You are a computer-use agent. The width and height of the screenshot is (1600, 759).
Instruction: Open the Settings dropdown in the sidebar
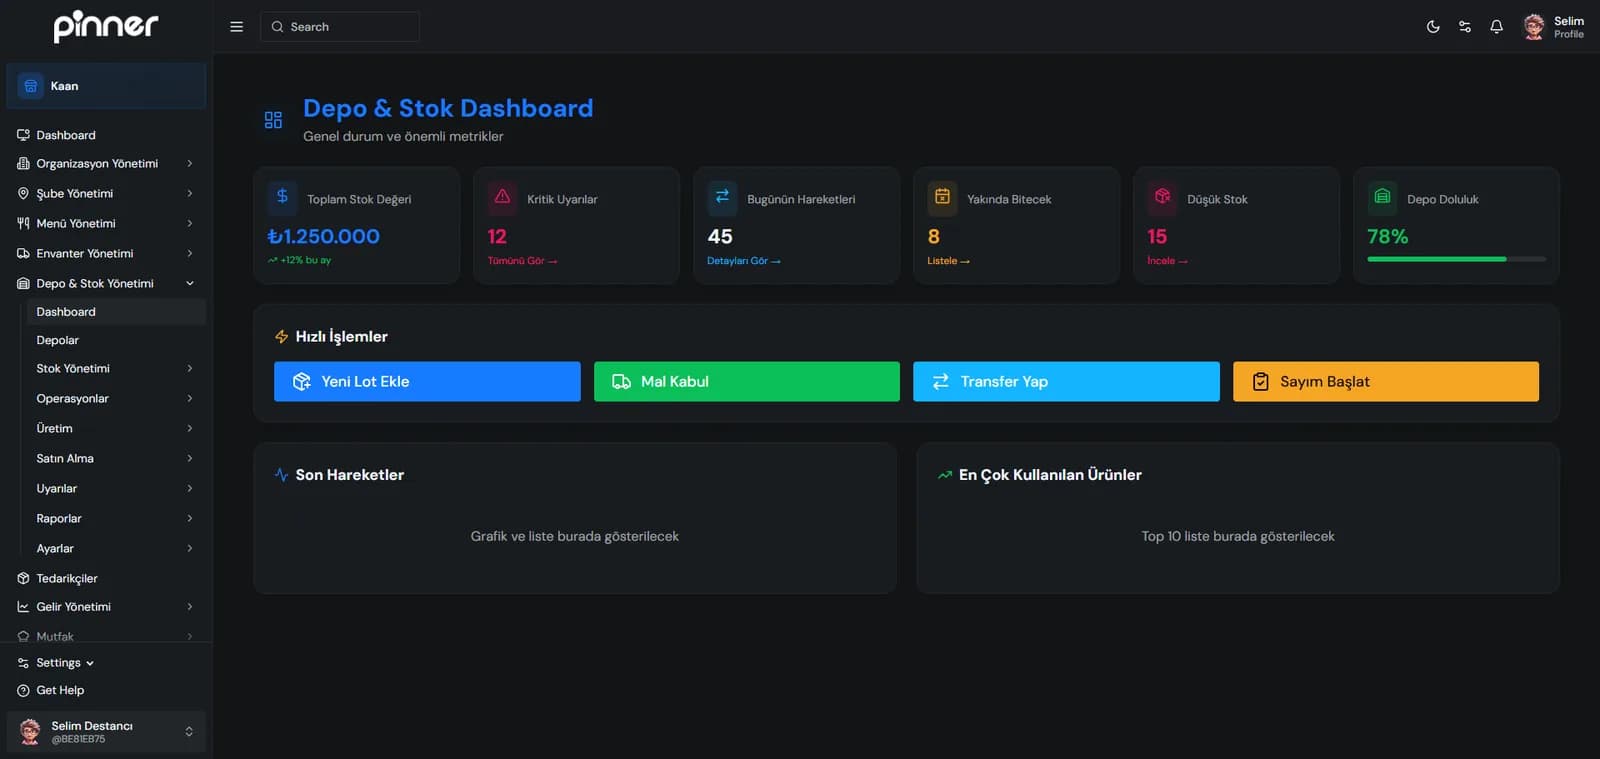[64, 663]
